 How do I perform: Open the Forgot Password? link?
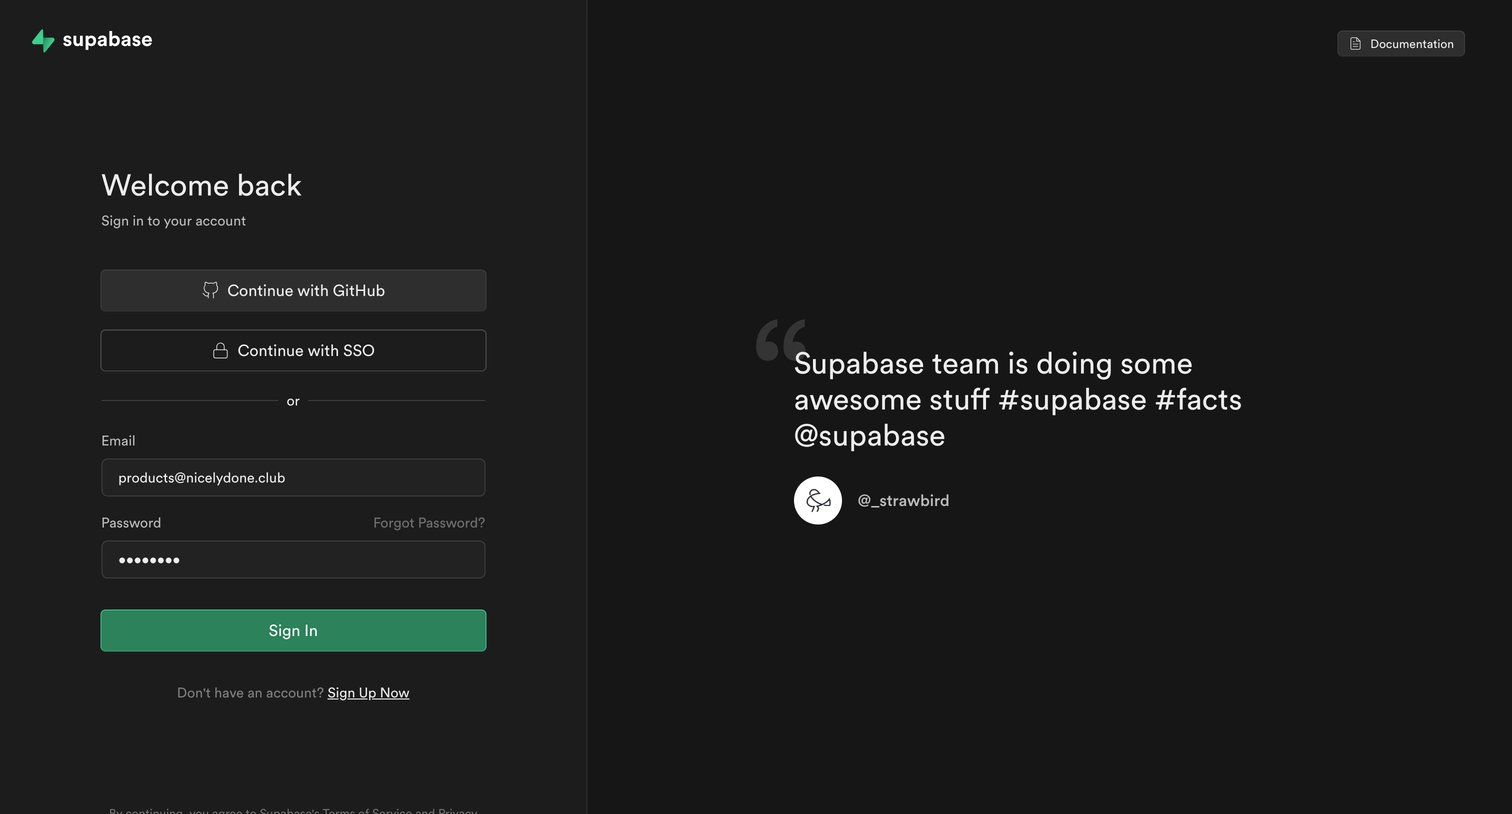[x=429, y=523]
